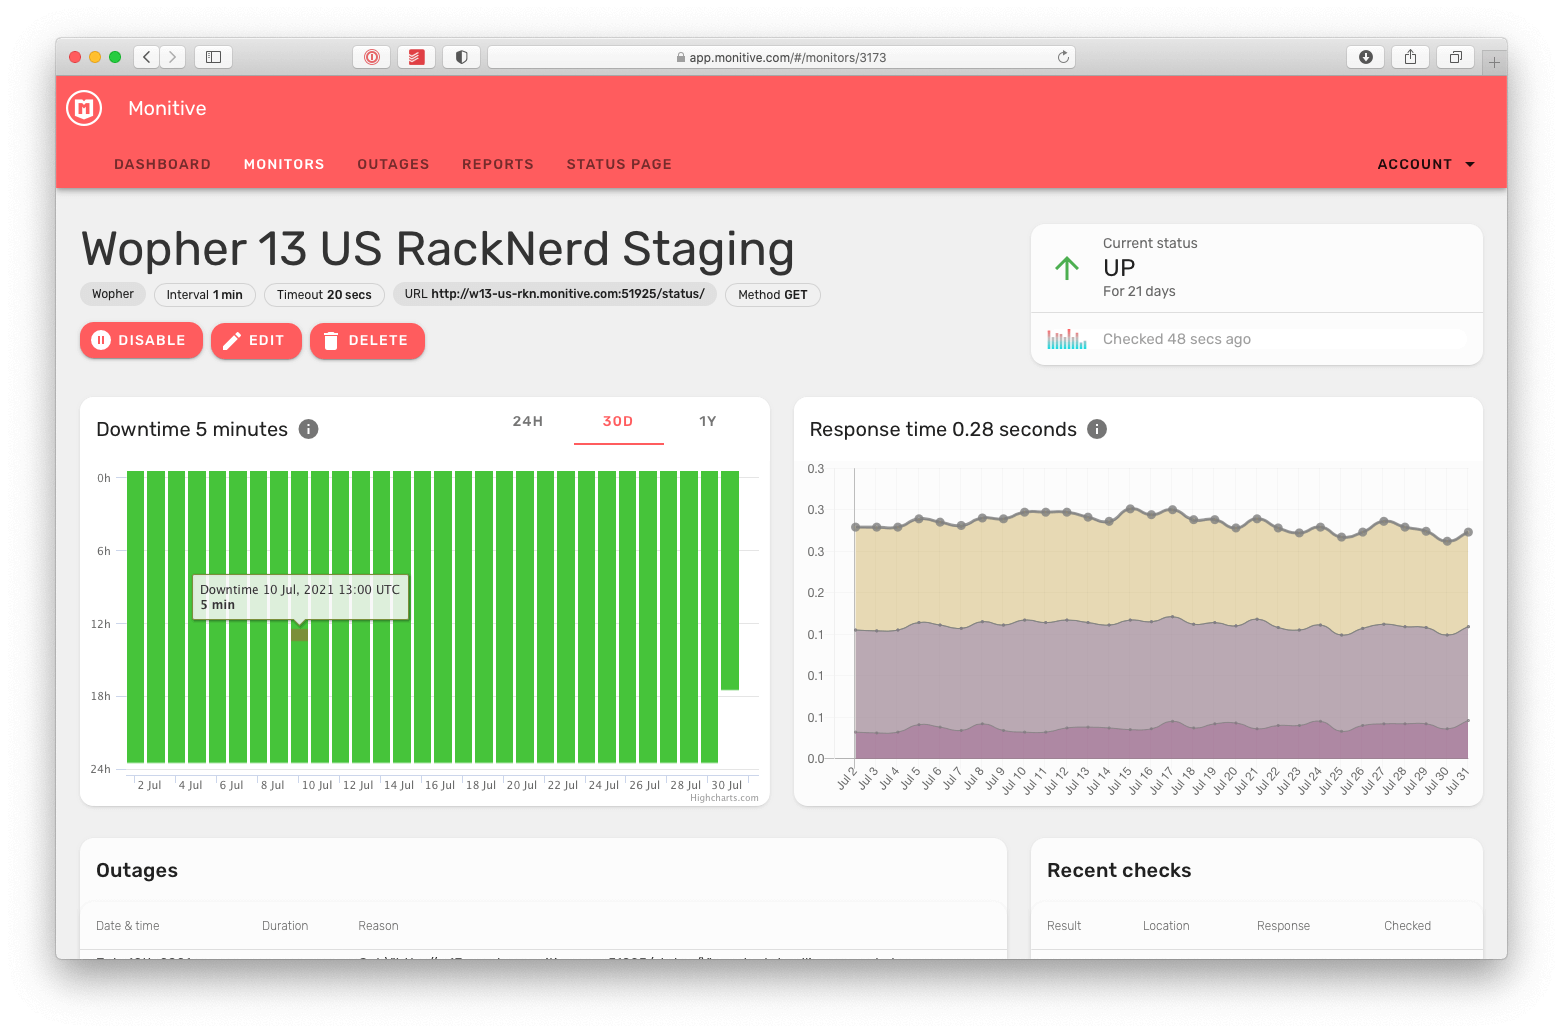
Task: Click the Outages 'Duration' column header
Action: pyautogui.click(x=285, y=926)
